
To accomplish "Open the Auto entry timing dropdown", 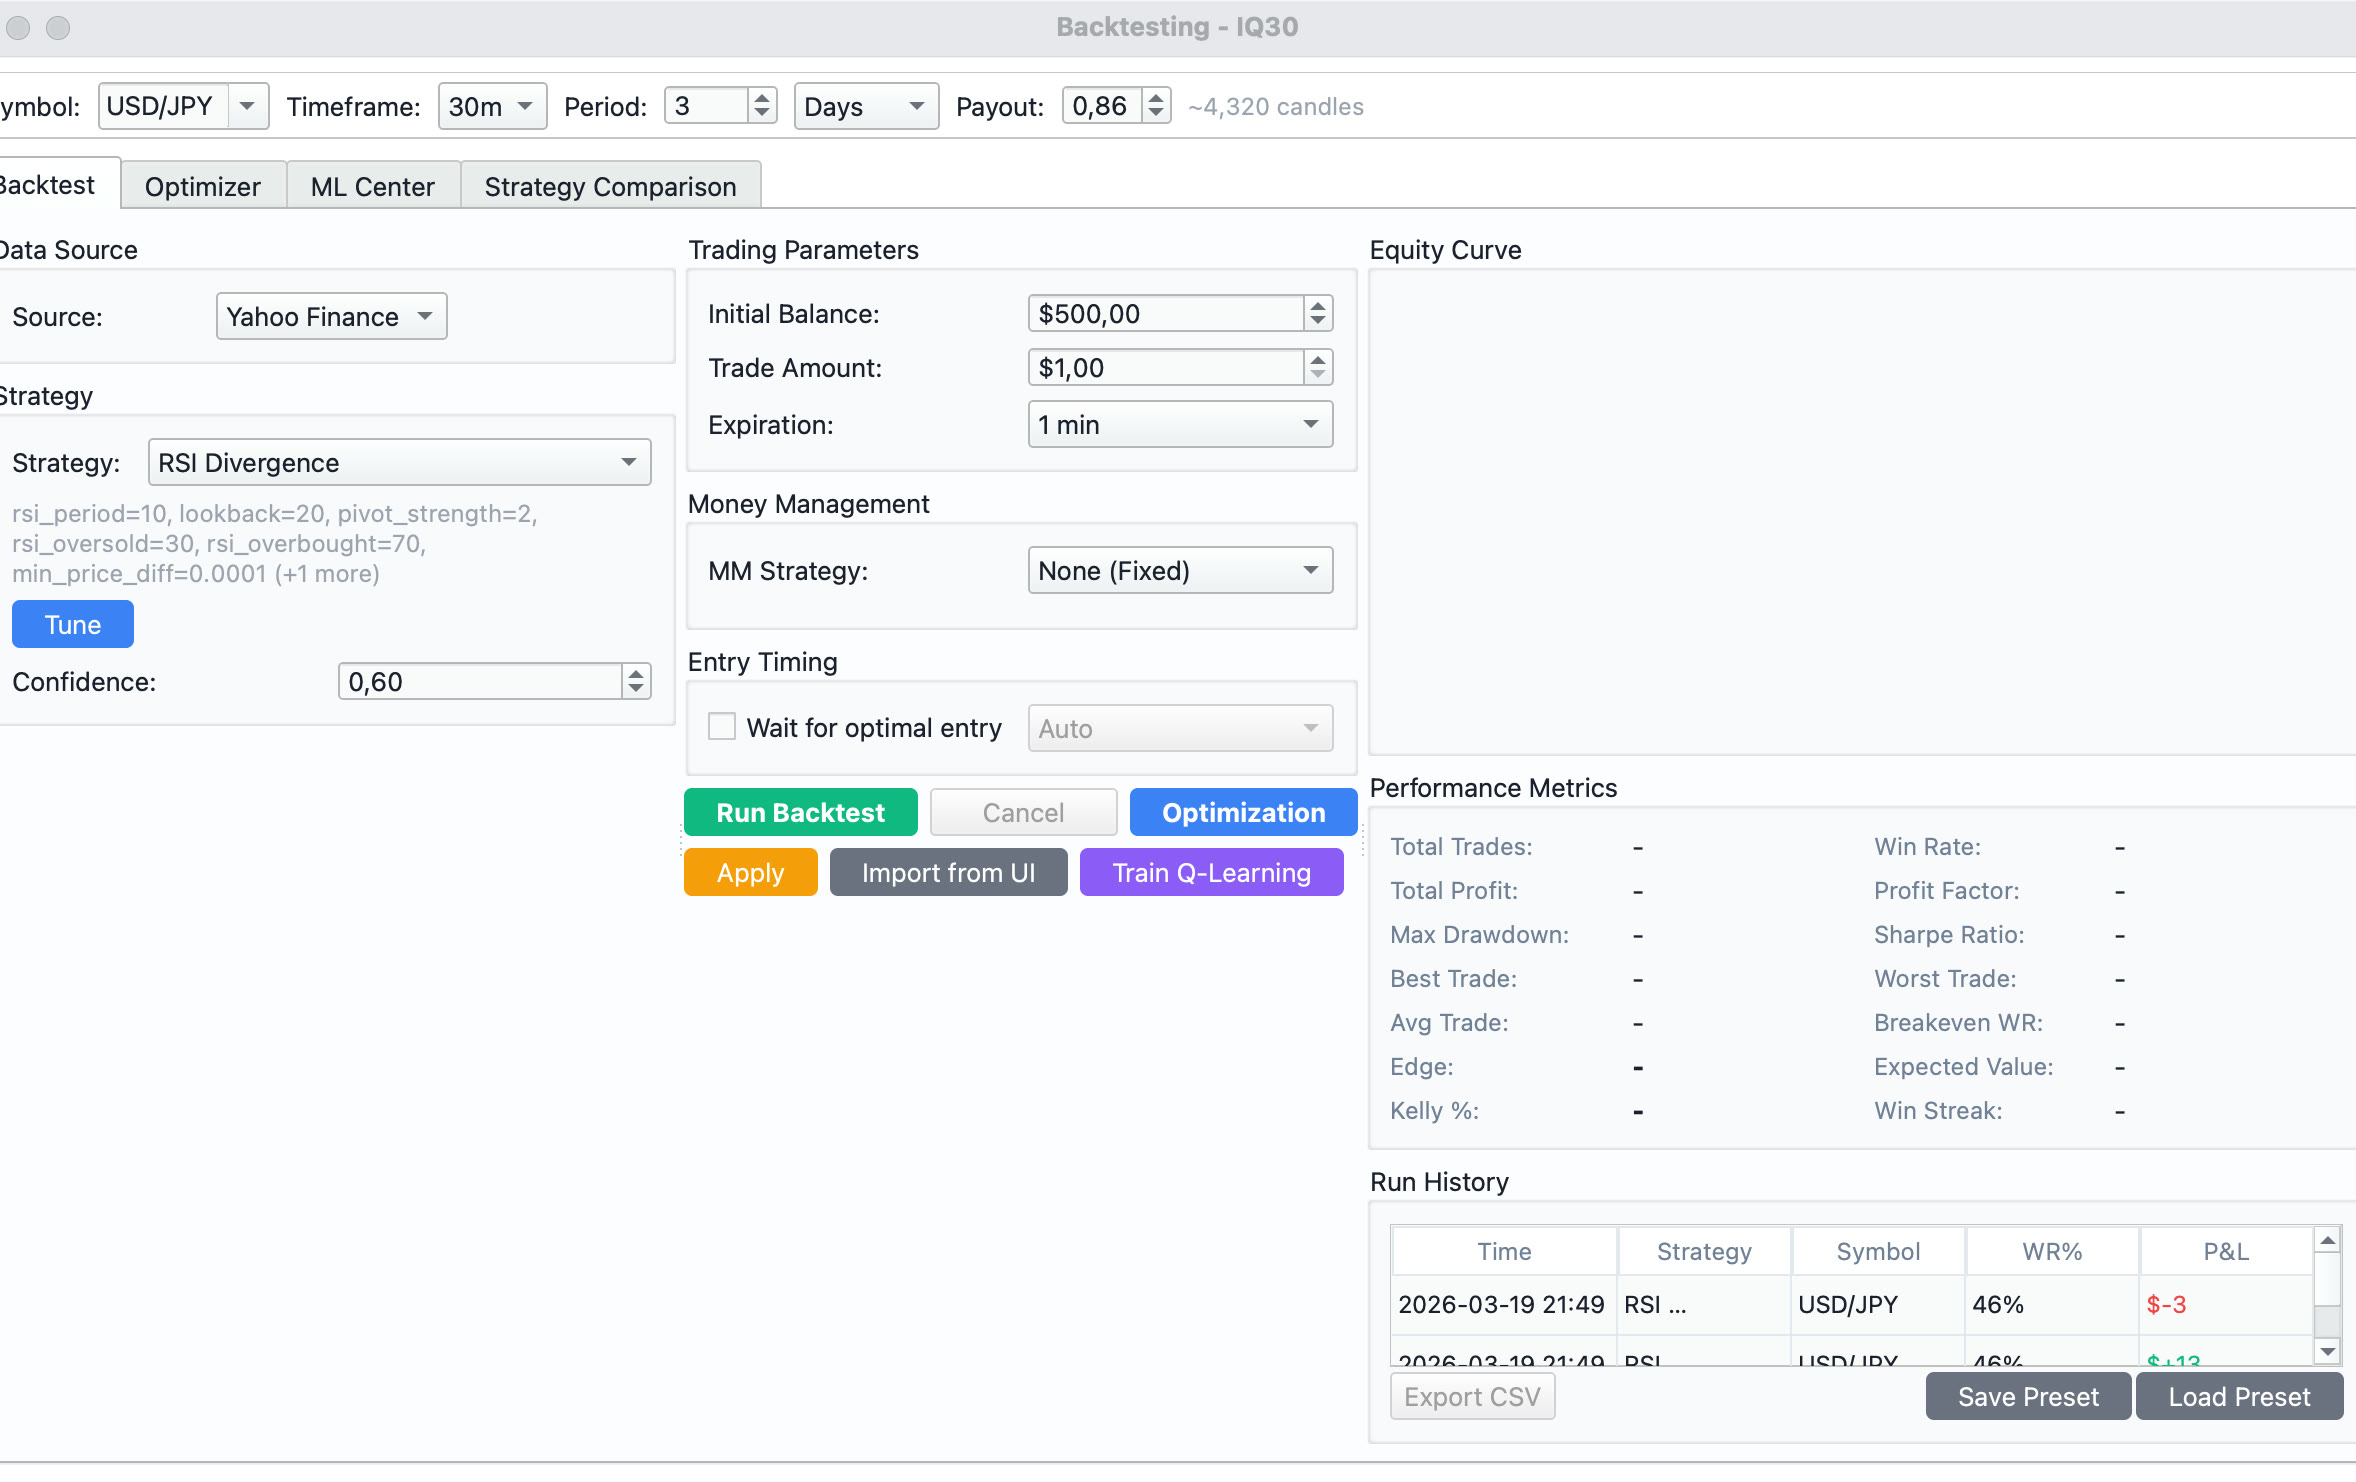I will coord(1180,729).
